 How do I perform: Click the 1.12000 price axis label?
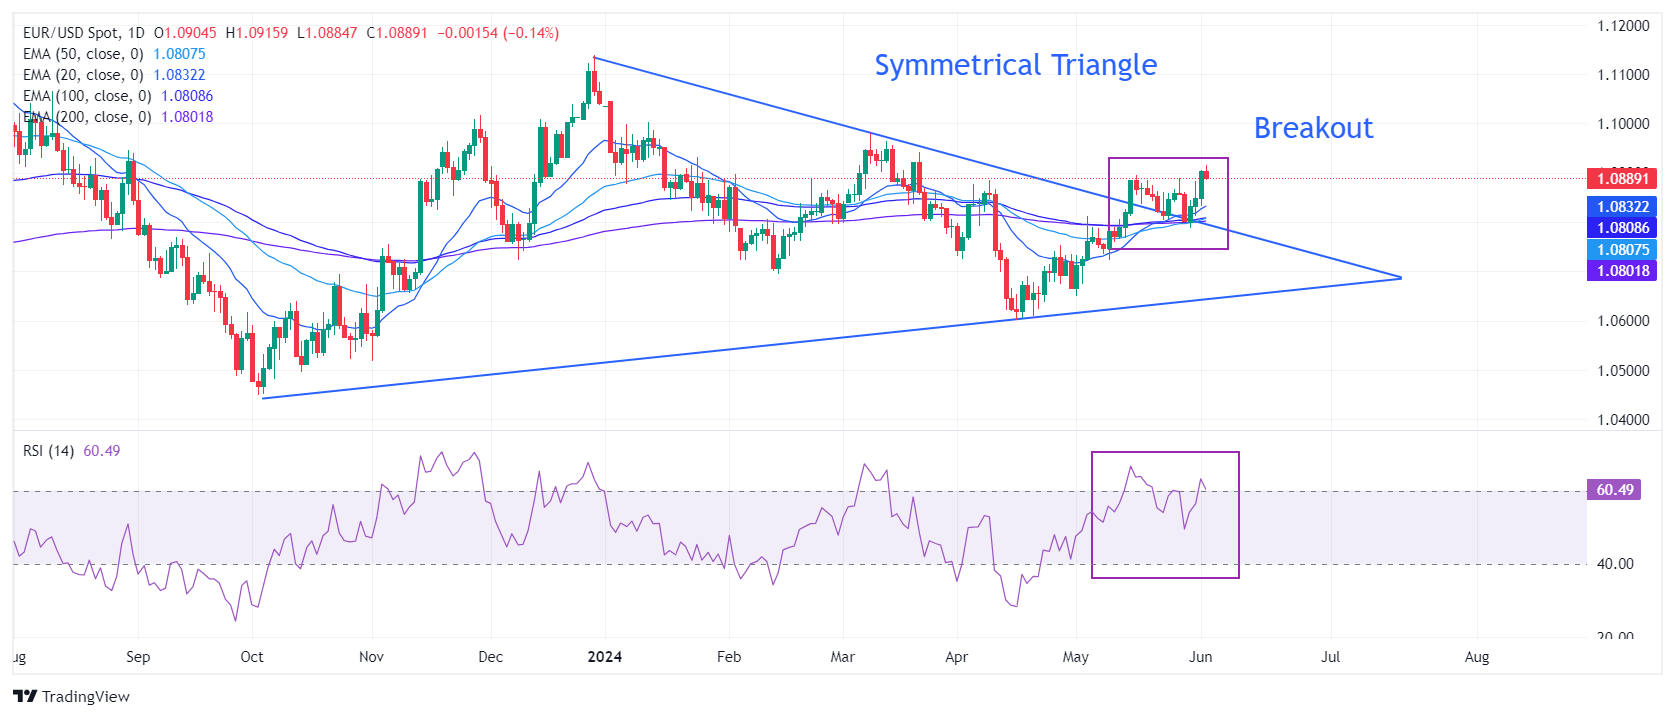(1623, 26)
